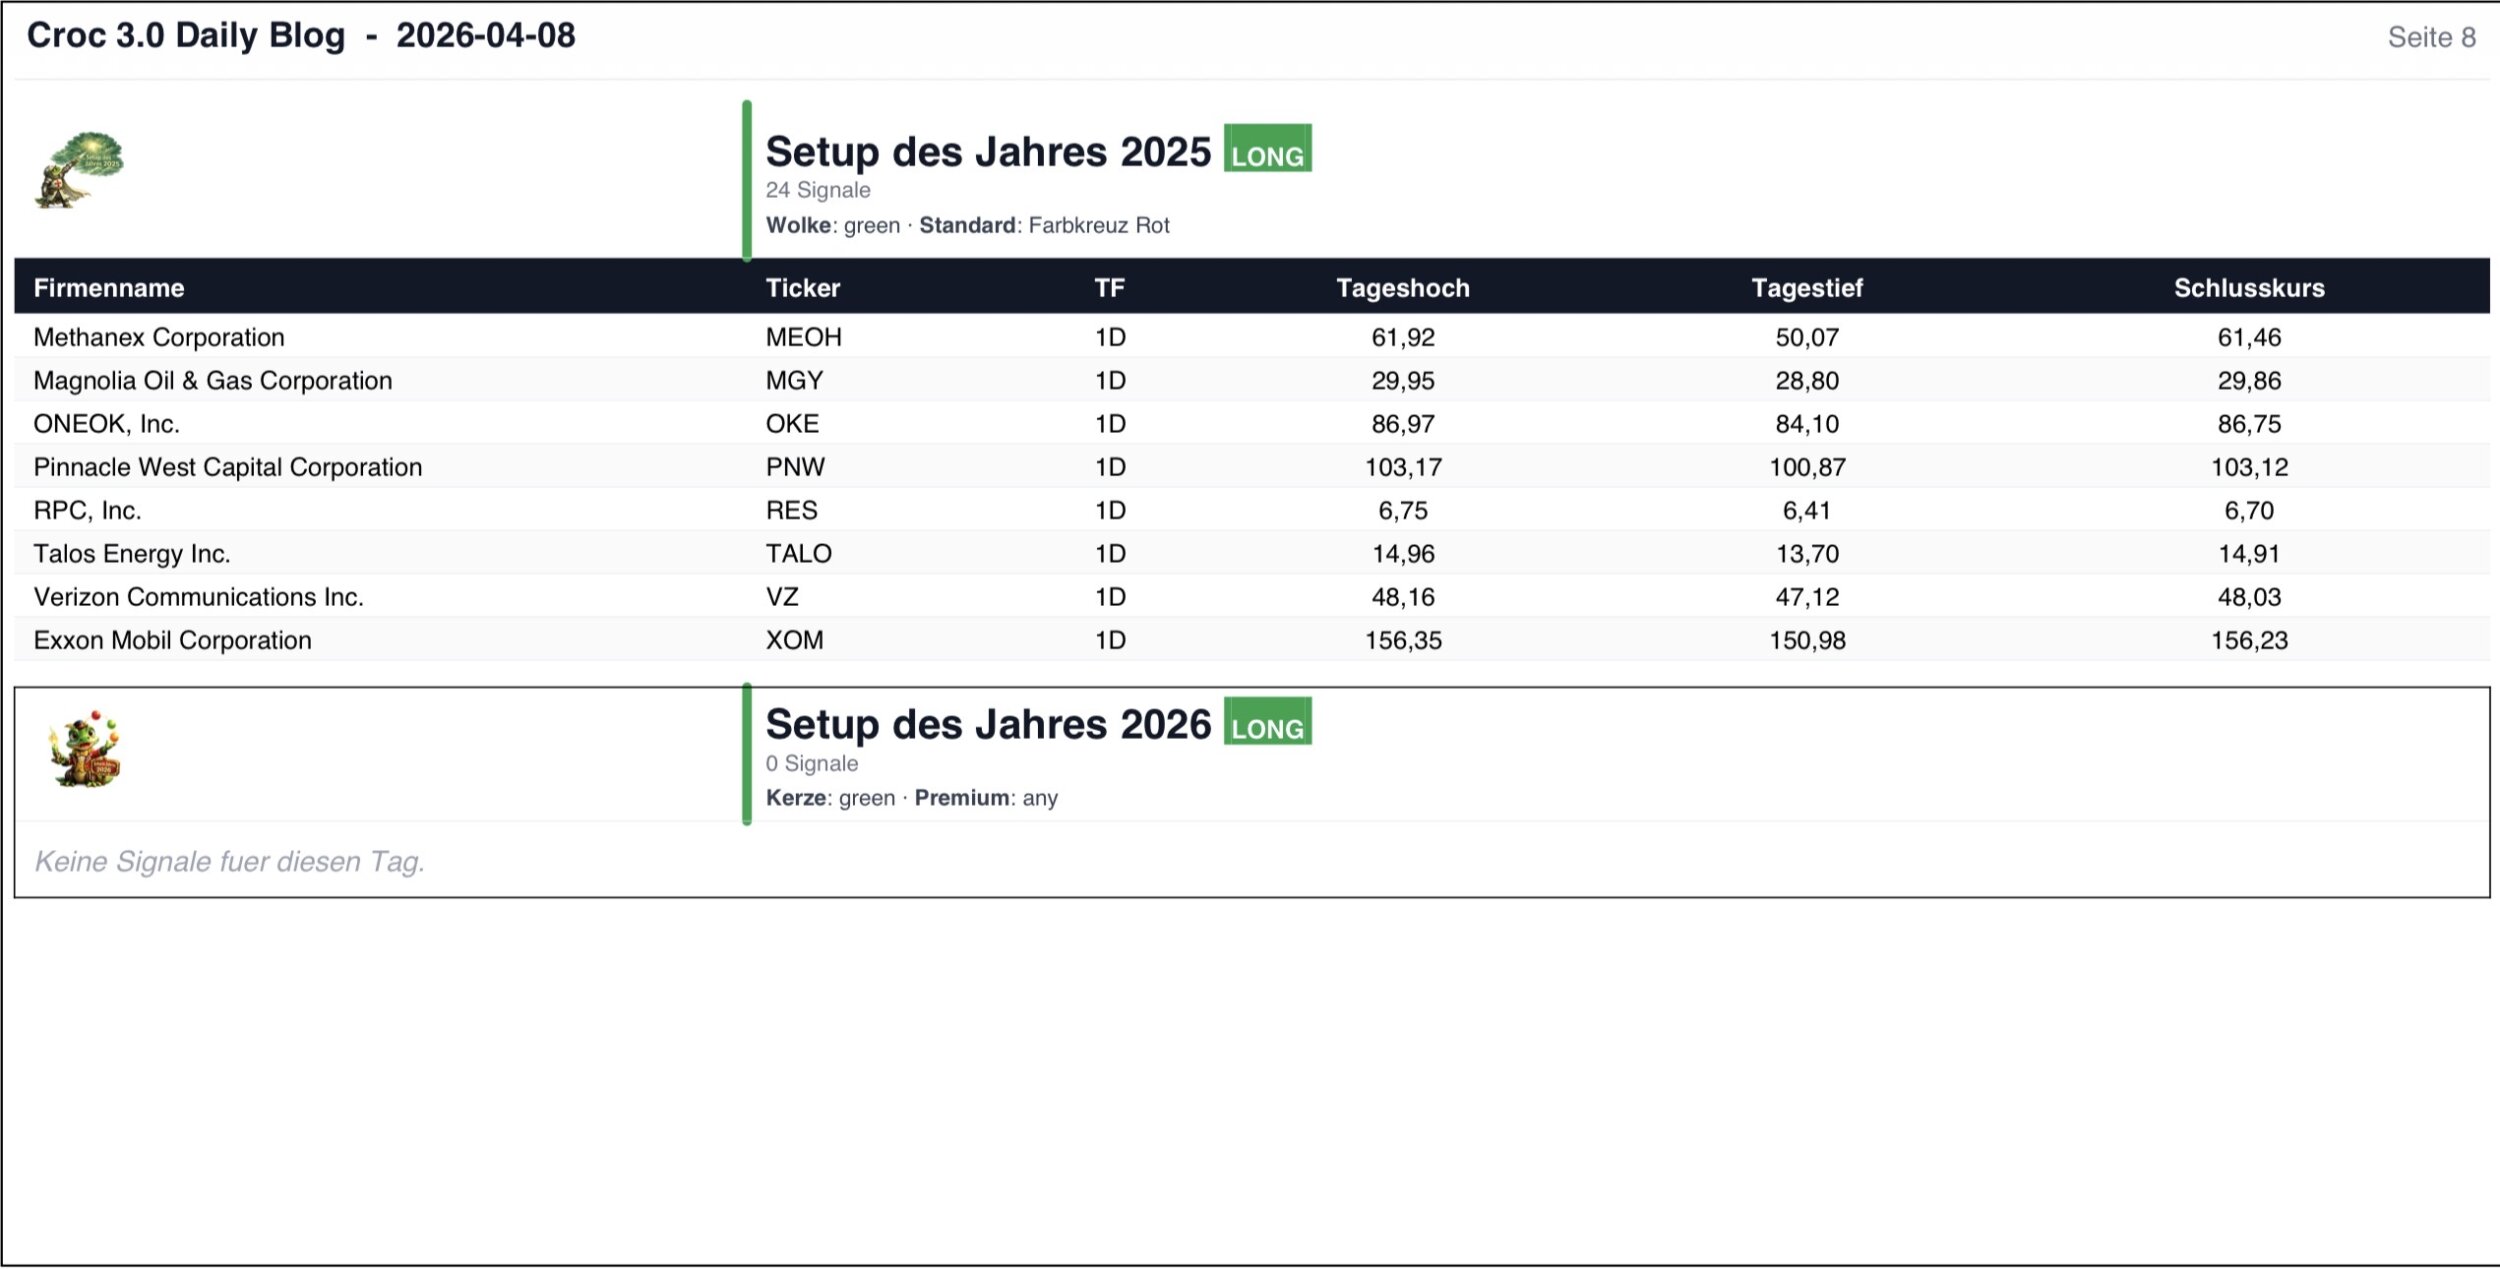Click the Seite 8 page indicator
Image resolution: width=2500 pixels, height=1269 pixels.
pos(2431,37)
